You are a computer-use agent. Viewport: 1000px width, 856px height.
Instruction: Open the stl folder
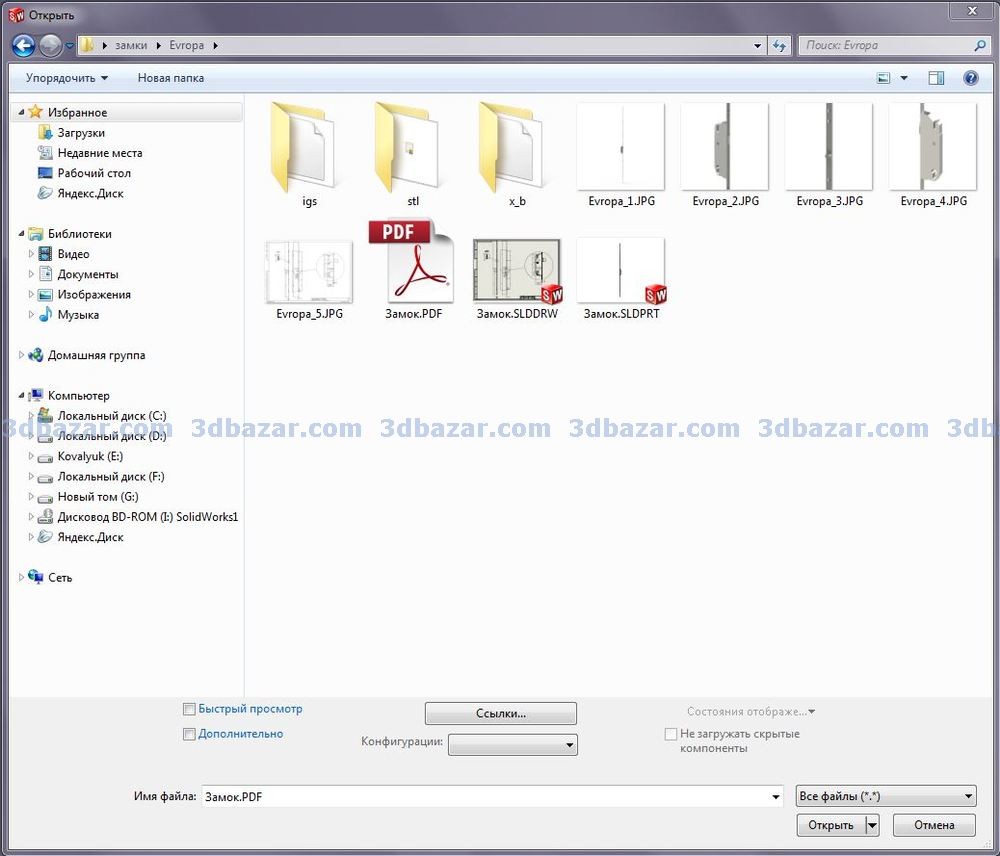[413, 148]
